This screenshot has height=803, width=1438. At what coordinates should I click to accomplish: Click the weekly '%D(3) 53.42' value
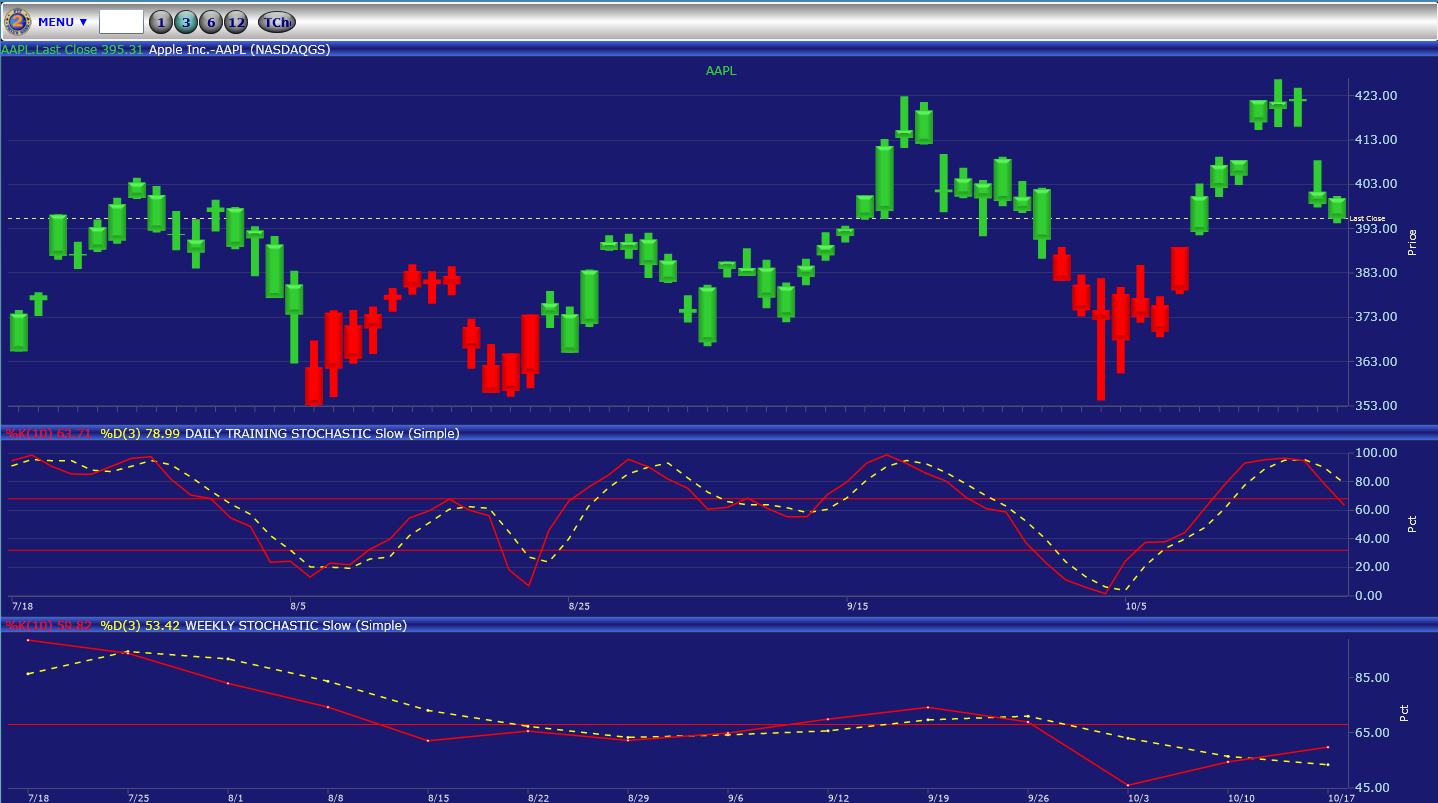[140, 625]
